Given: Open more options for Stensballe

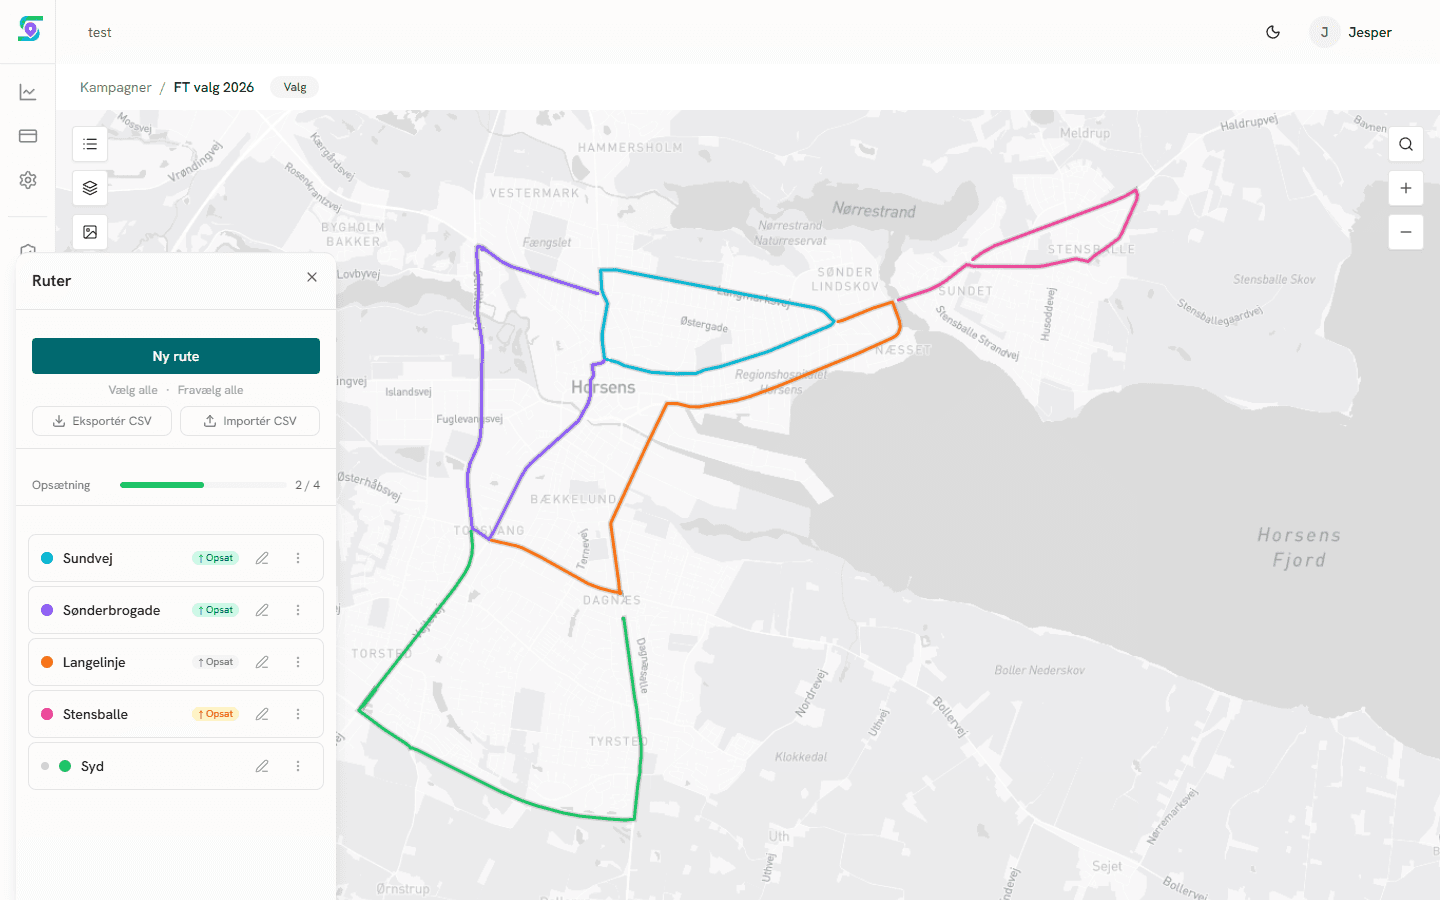Looking at the screenshot, I should coord(298,714).
